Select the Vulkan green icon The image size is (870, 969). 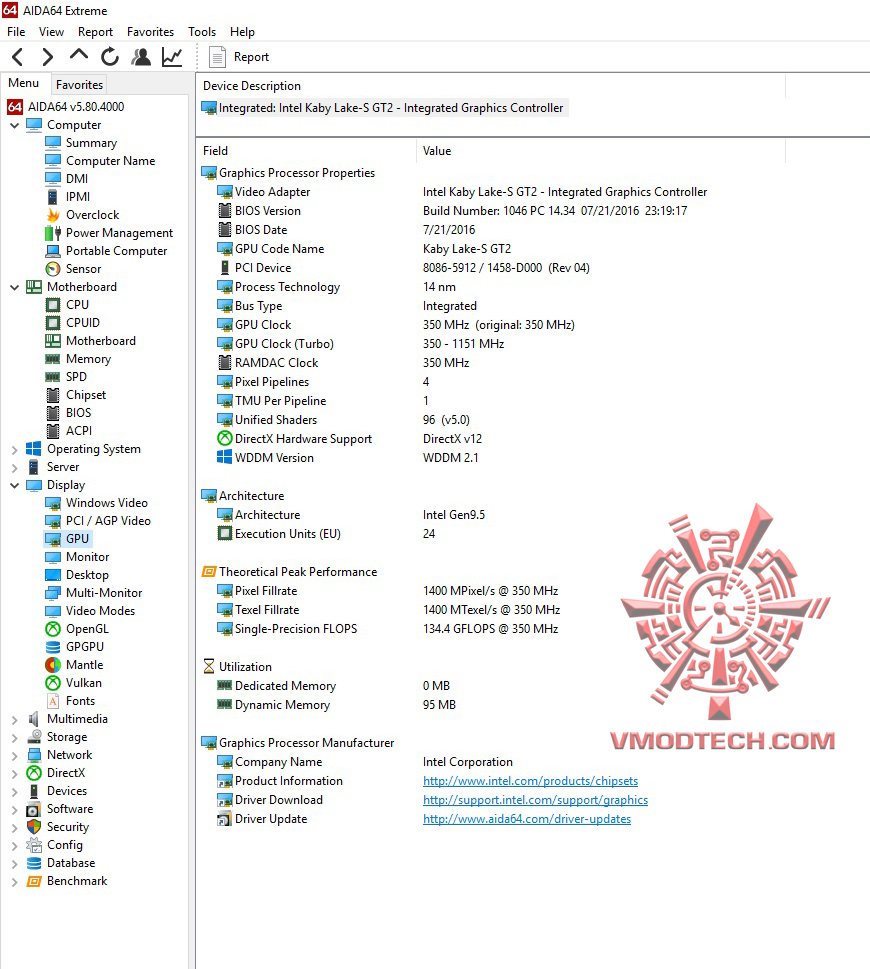(53, 683)
